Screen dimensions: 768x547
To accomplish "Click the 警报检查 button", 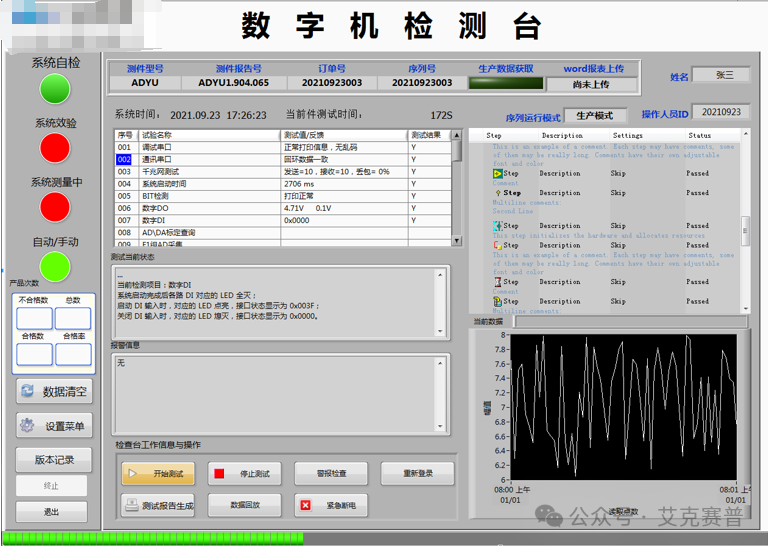I will pyautogui.click(x=331, y=474).
